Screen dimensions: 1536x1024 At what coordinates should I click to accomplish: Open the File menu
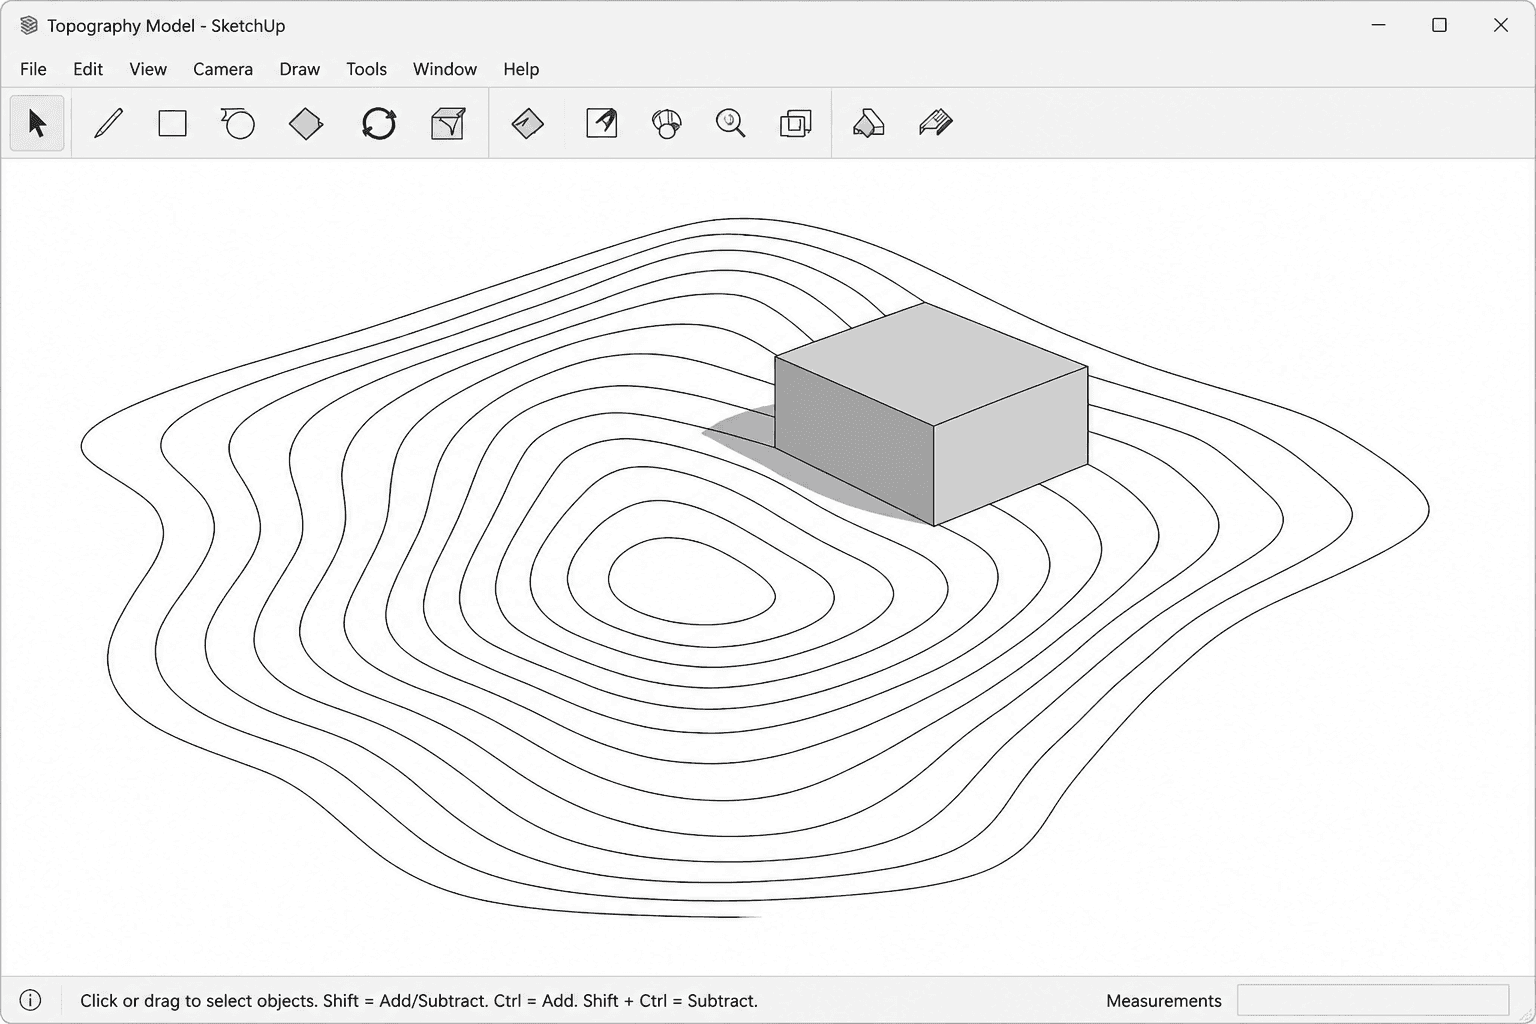click(x=33, y=69)
